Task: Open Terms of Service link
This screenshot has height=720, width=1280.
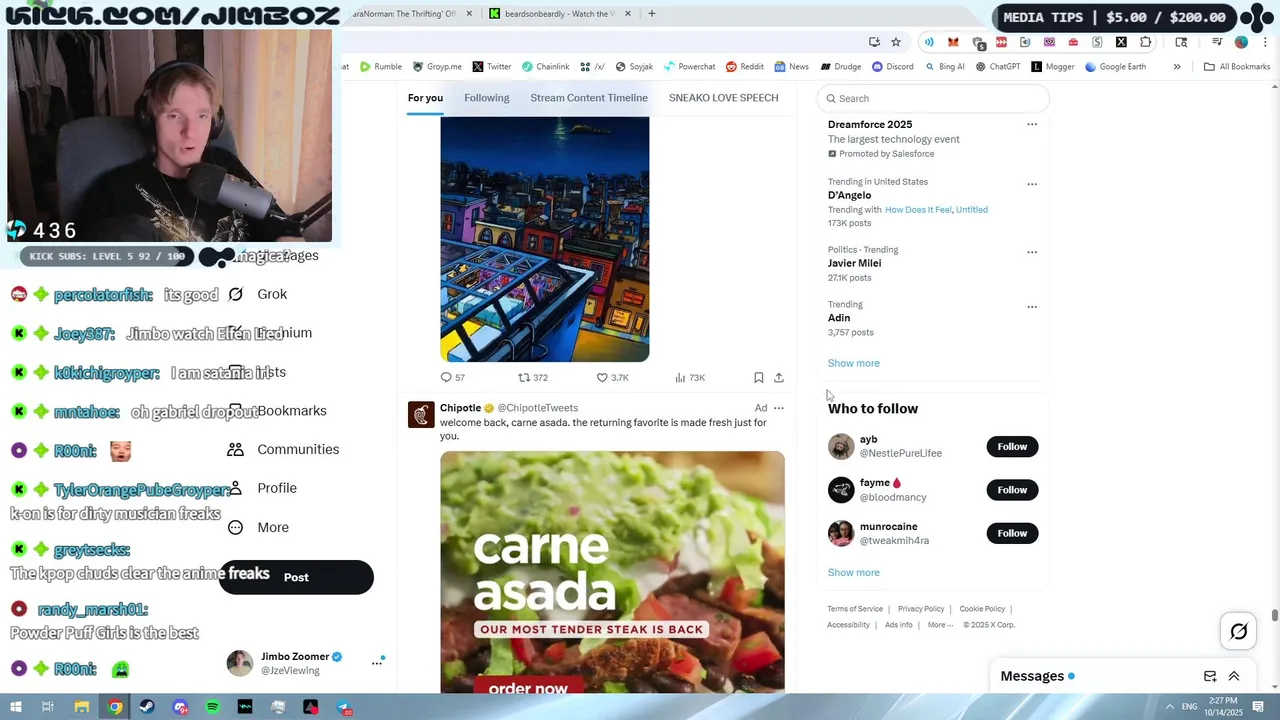Action: coord(855,609)
